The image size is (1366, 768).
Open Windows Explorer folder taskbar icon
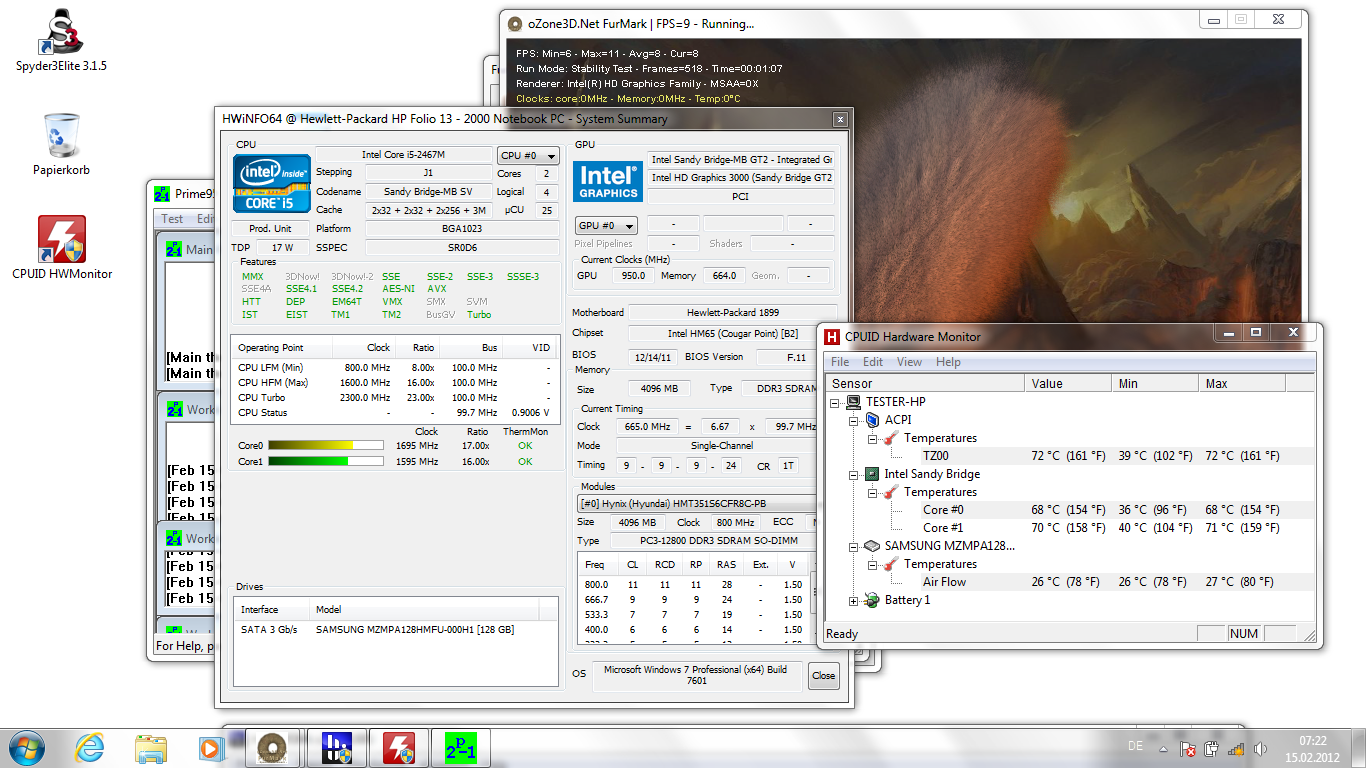pos(151,747)
